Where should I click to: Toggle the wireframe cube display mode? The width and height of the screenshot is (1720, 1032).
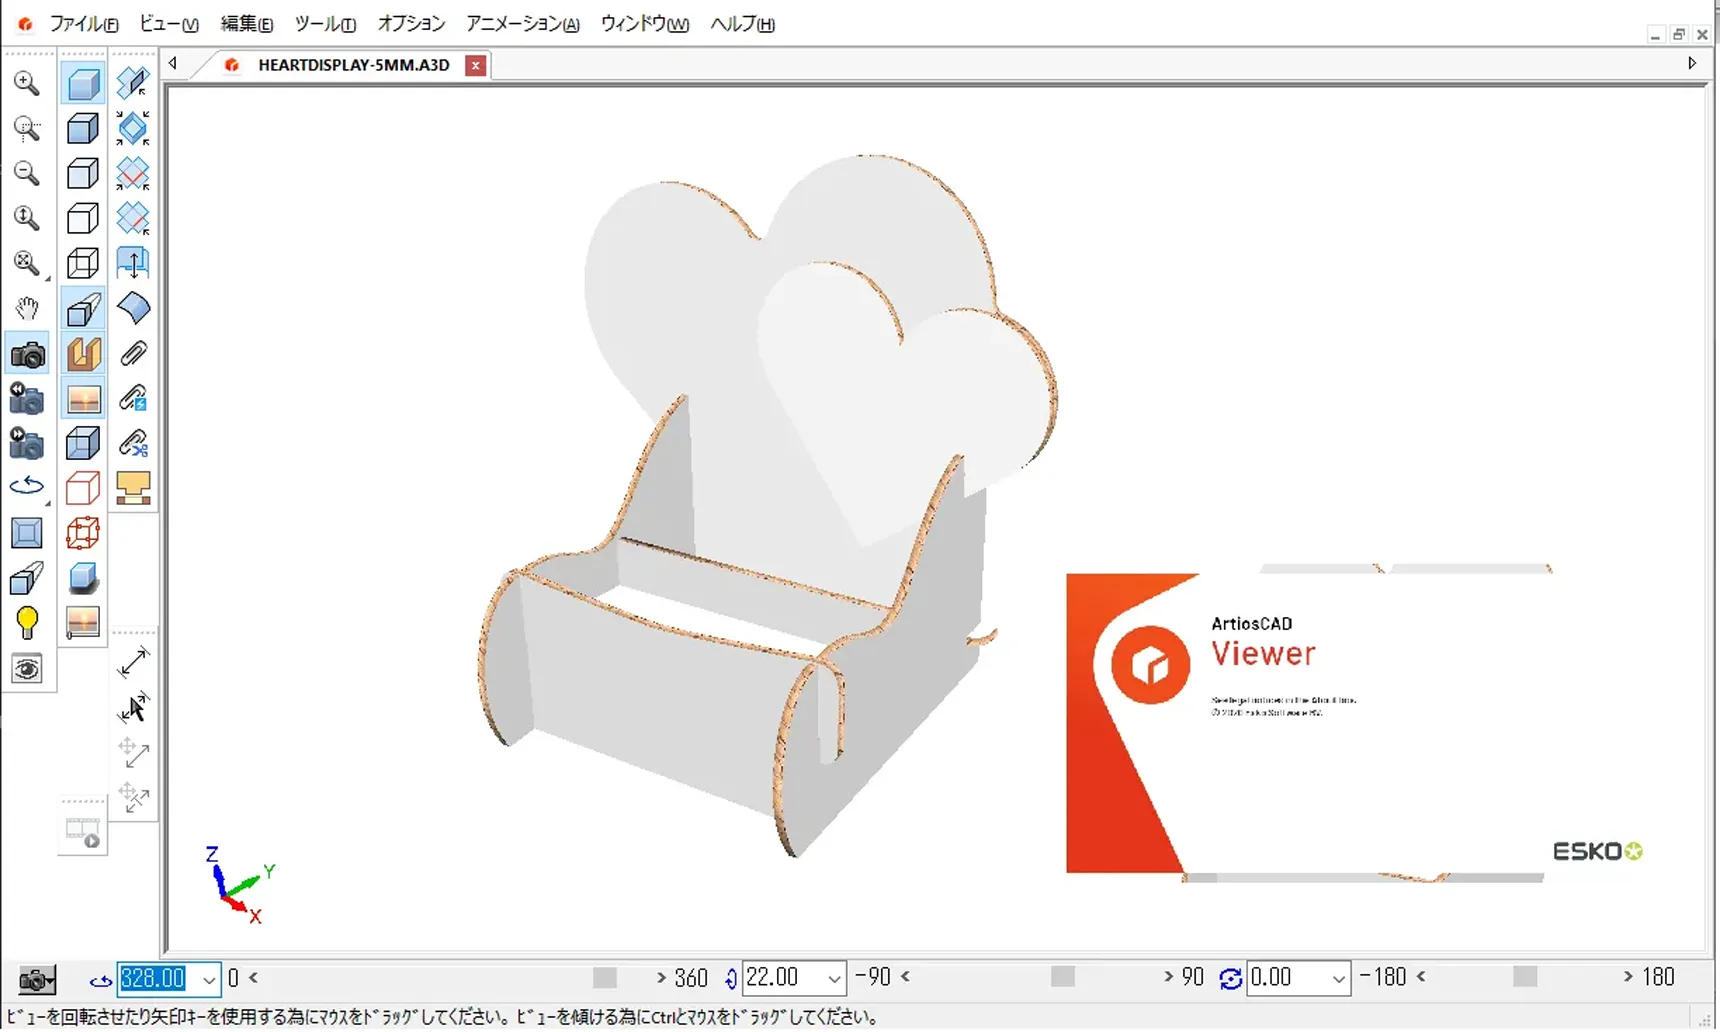coord(83,264)
